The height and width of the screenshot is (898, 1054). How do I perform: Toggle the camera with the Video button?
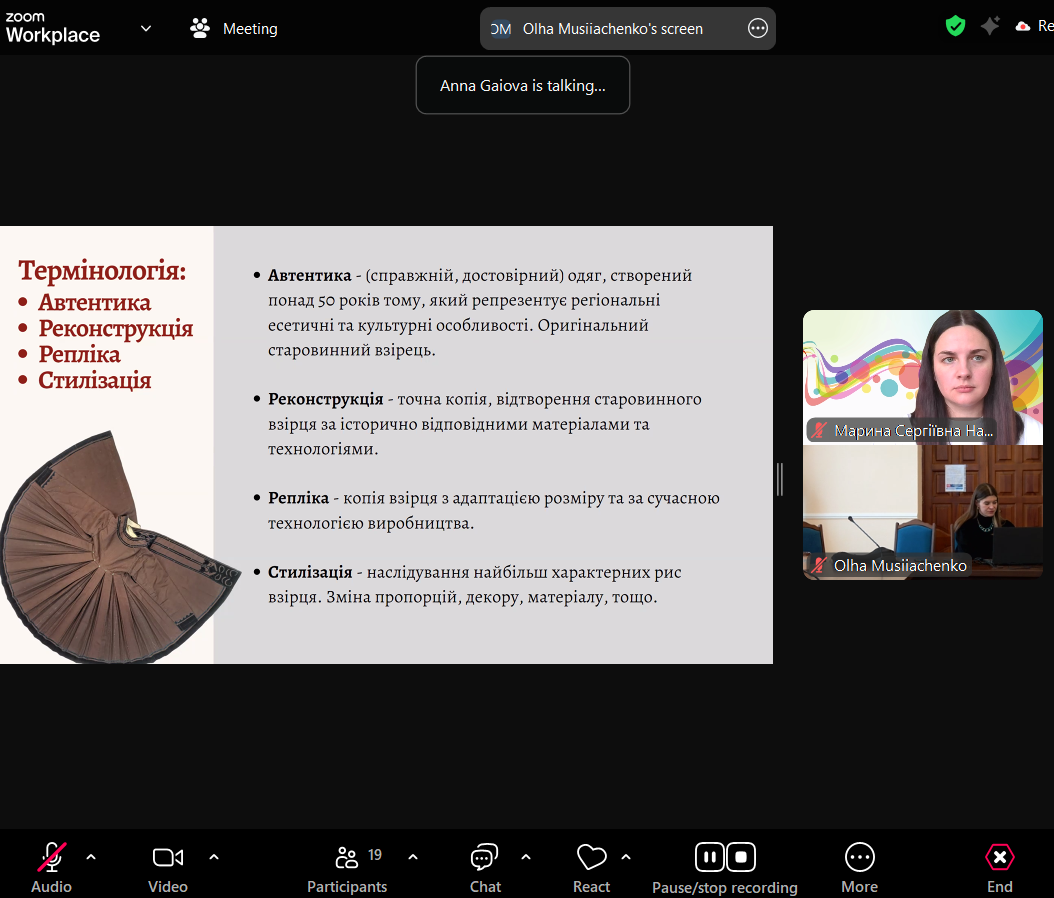167,857
